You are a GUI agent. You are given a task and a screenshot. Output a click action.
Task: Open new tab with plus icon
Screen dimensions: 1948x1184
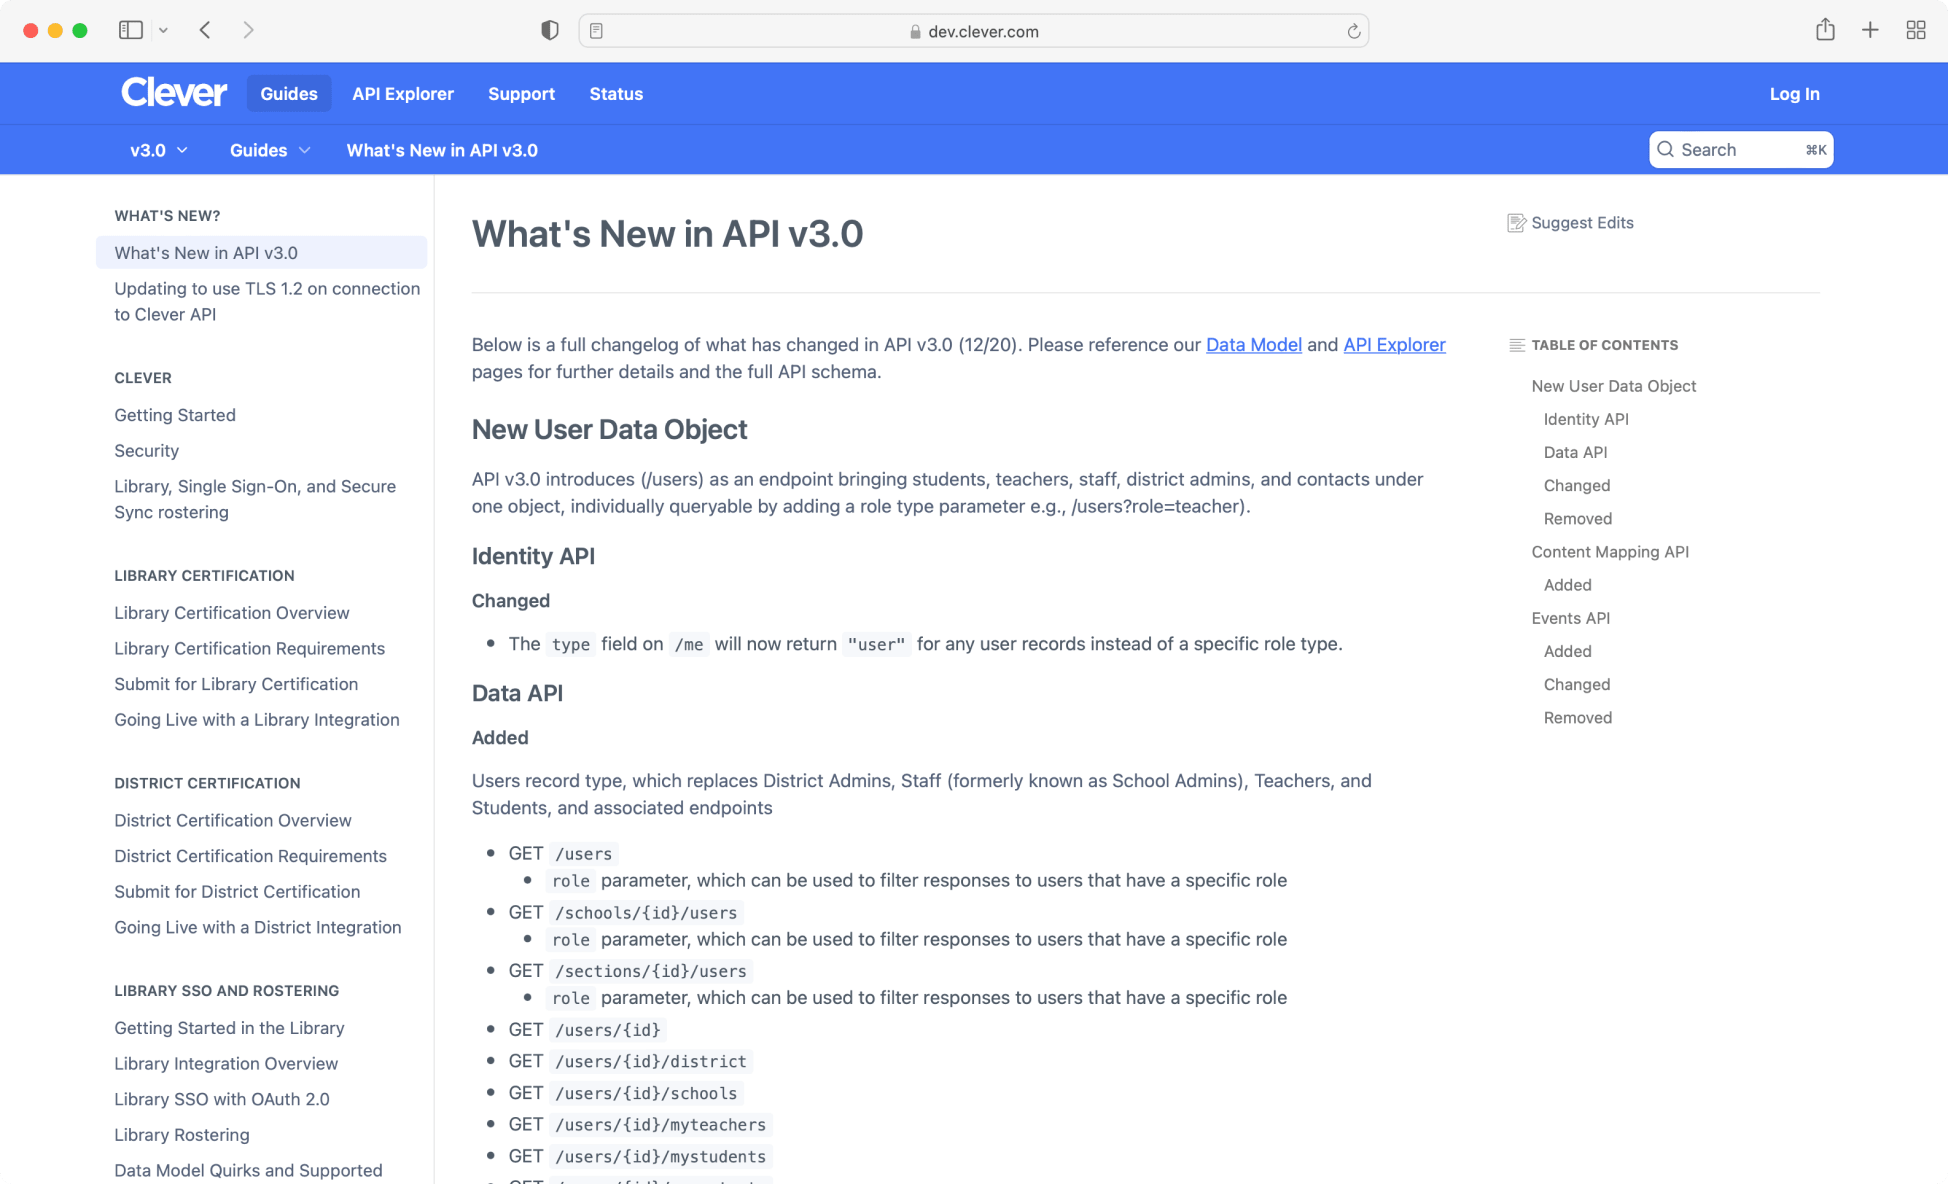click(x=1870, y=30)
